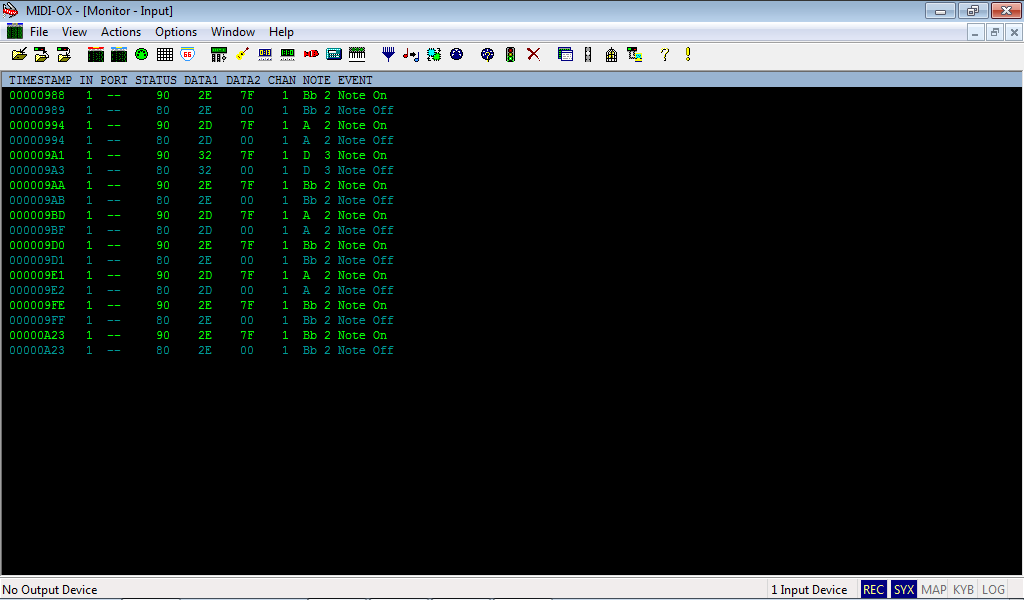
Task: Click the blue globe with question mark icon
Action: [x=487, y=55]
